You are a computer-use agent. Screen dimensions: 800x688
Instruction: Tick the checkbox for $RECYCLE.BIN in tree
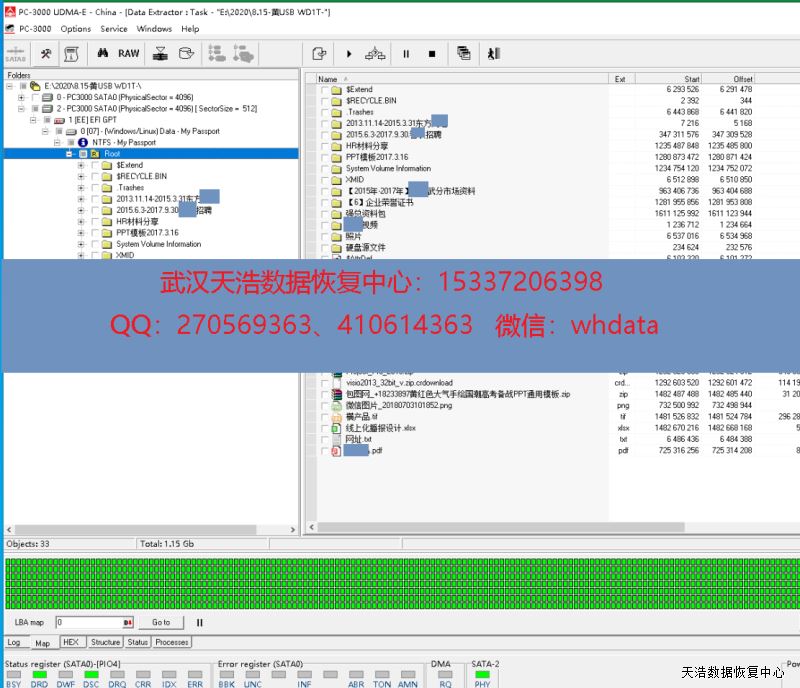tap(95, 176)
